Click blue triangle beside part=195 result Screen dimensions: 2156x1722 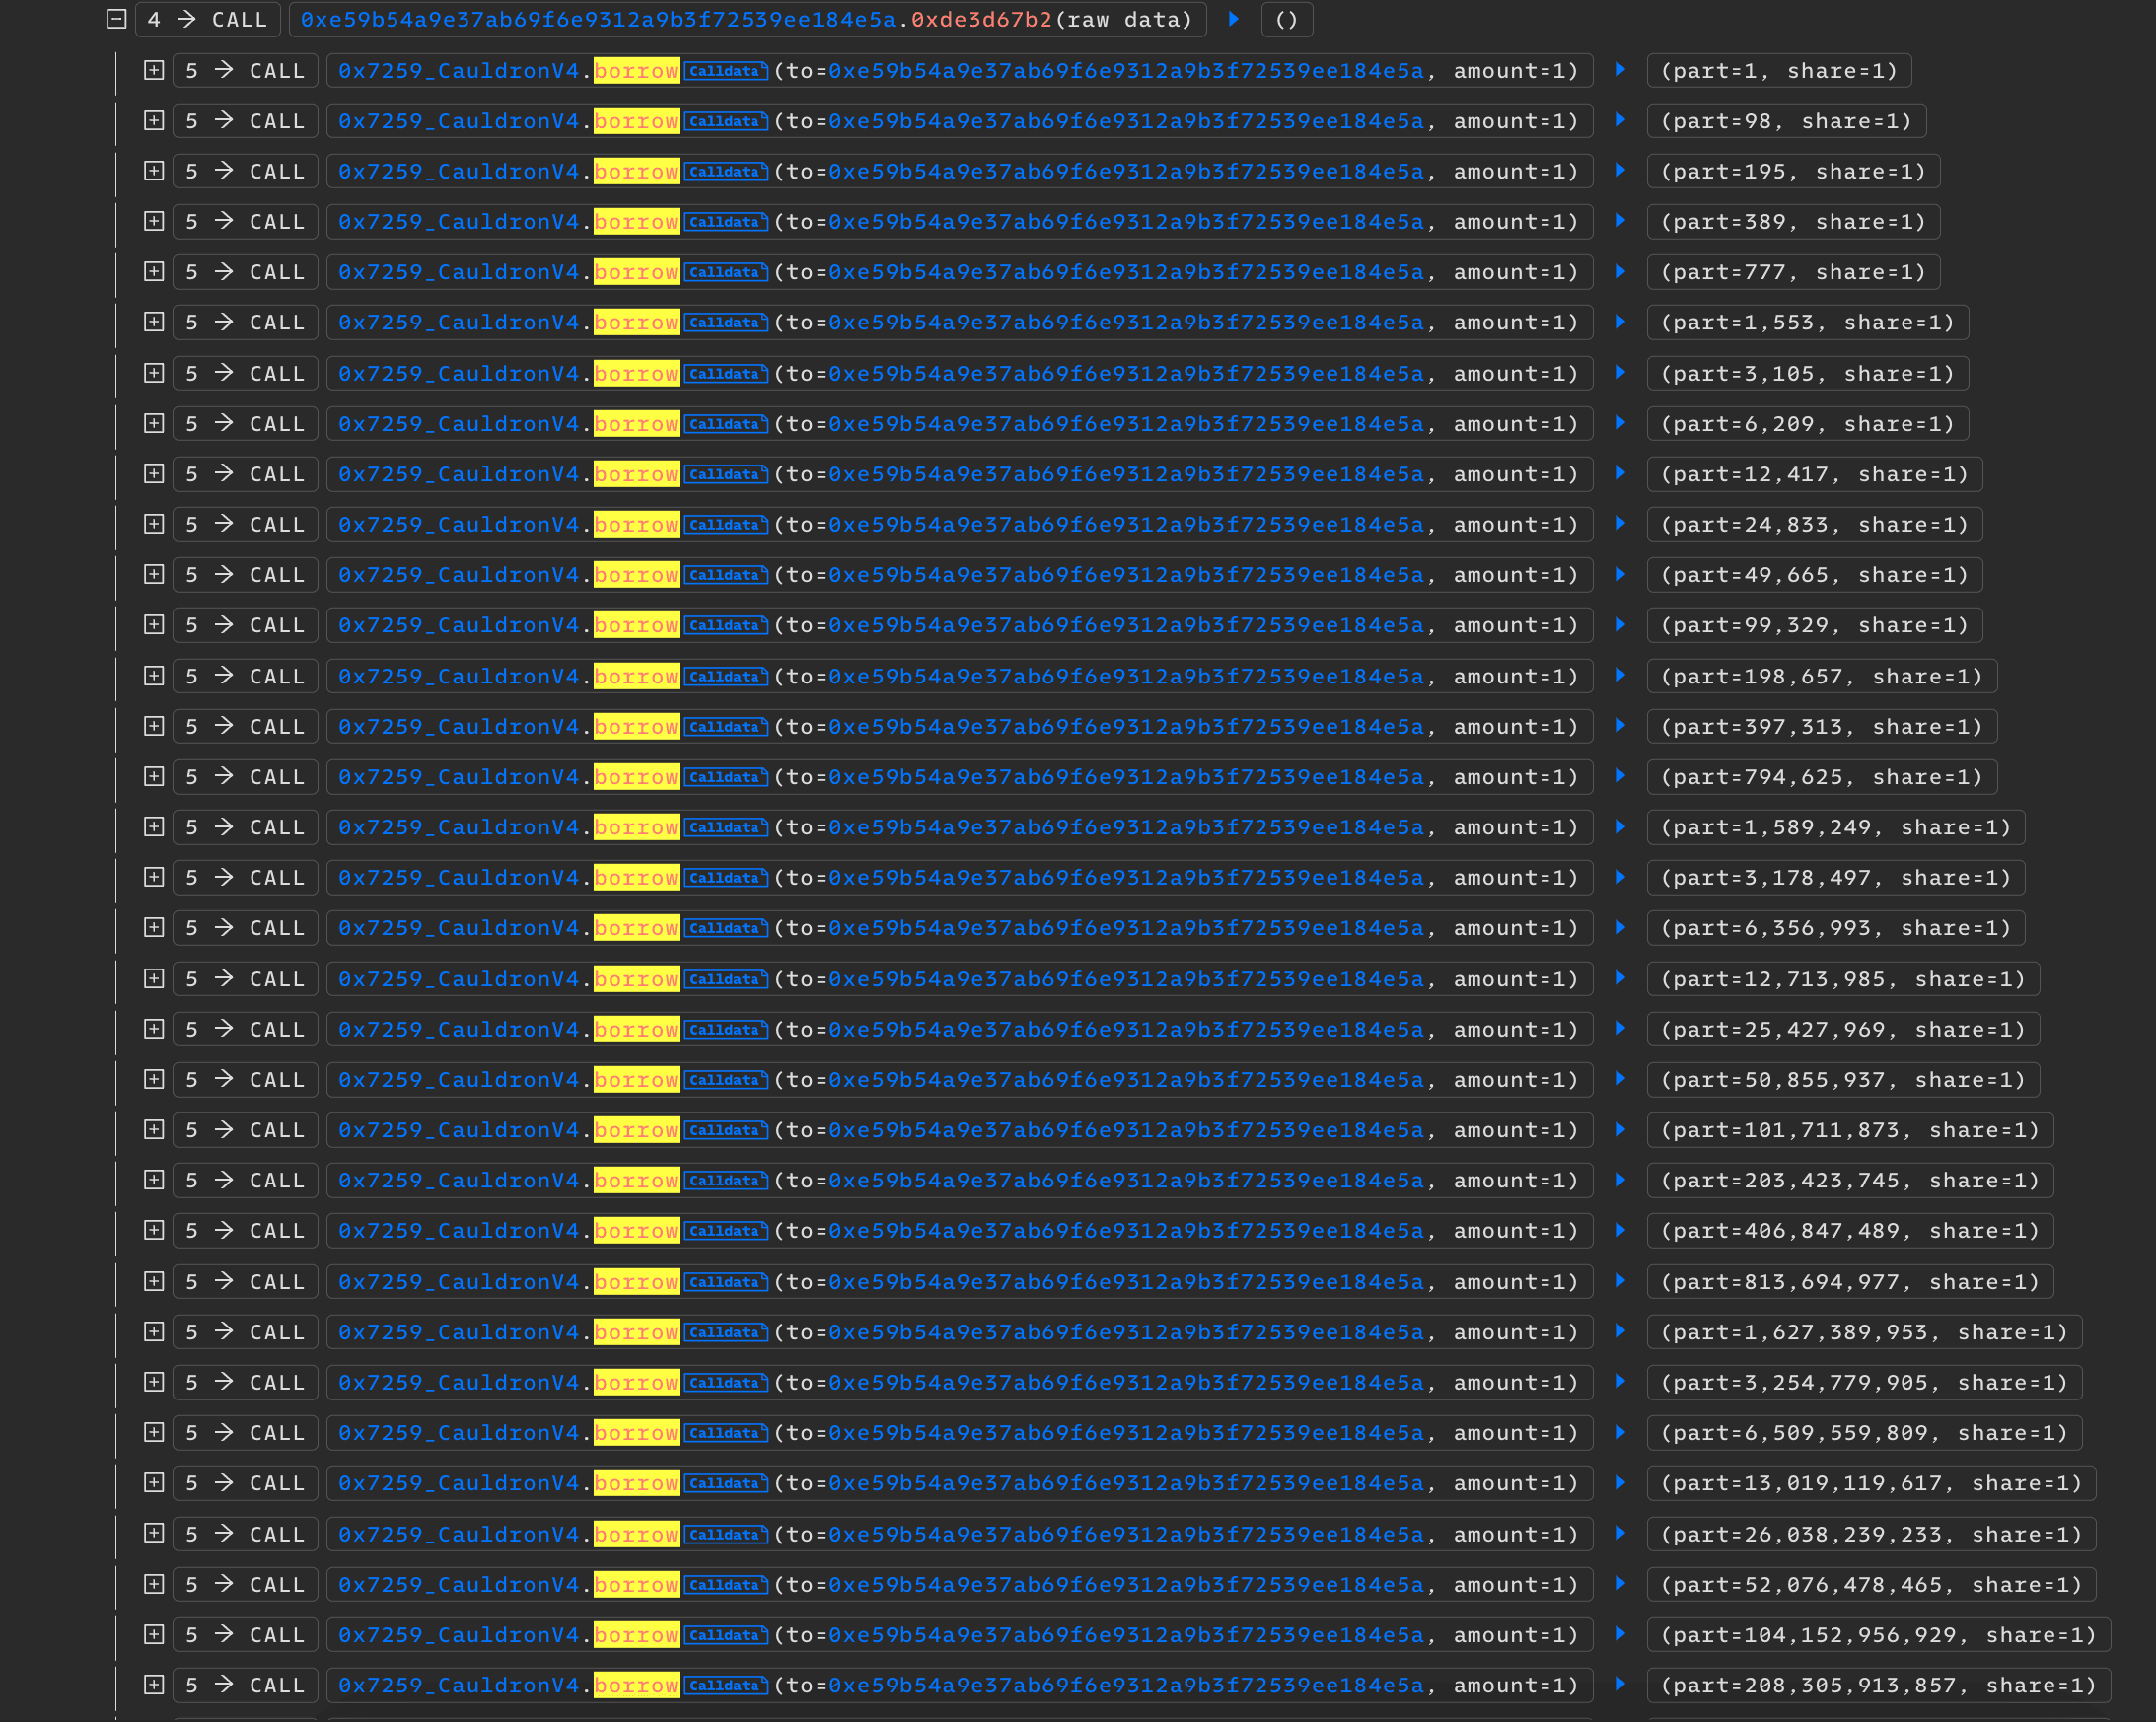1620,171
